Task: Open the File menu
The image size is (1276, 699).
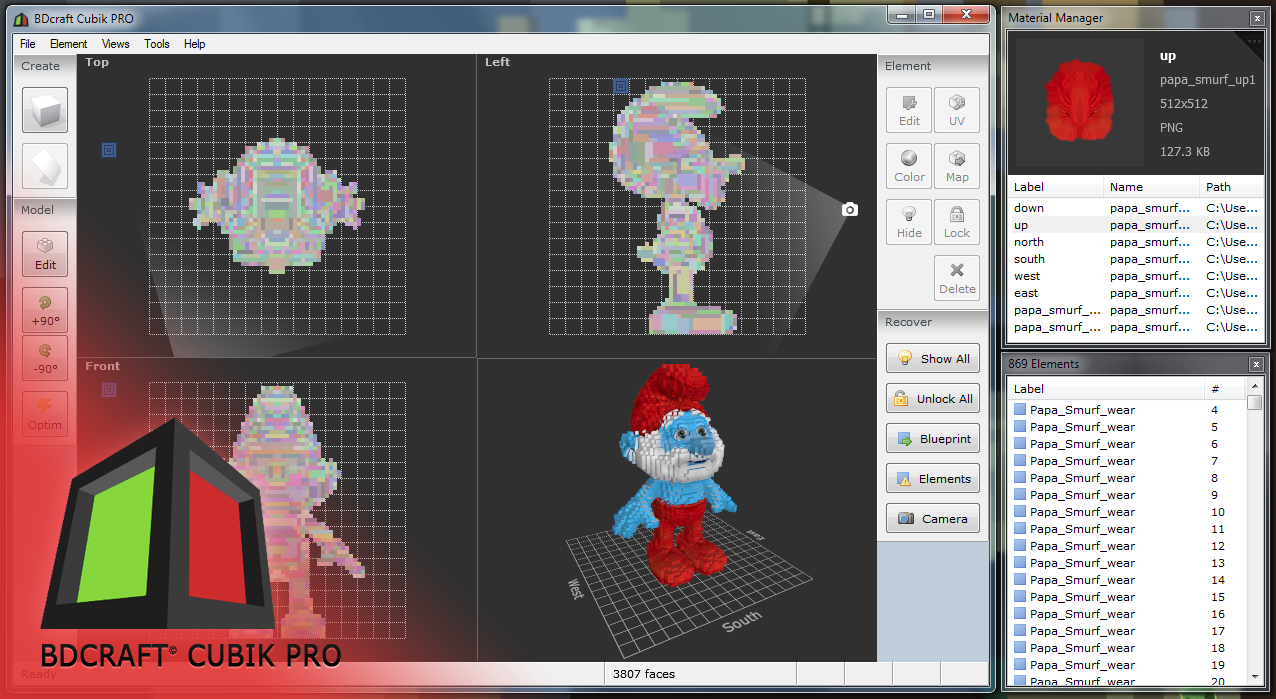Action: point(28,44)
